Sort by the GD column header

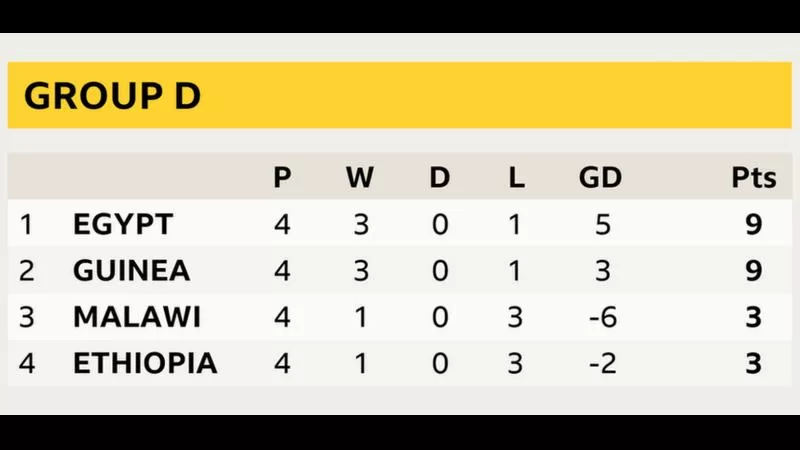coord(600,178)
